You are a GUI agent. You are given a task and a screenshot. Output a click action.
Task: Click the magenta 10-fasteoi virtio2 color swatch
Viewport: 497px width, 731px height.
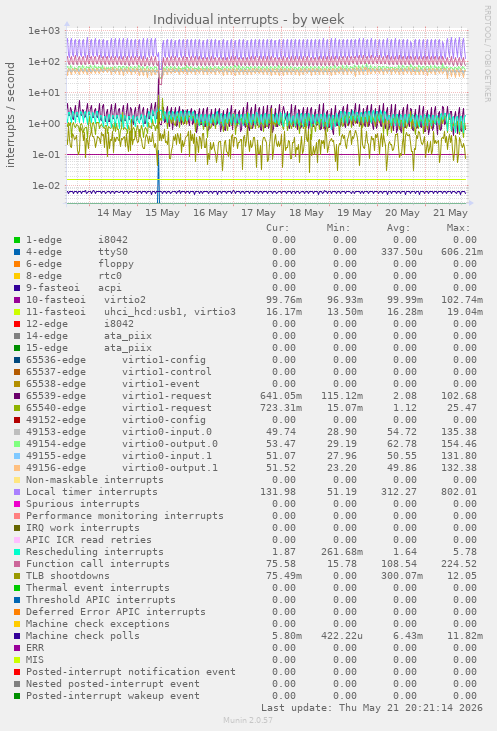pyautogui.click(x=17, y=300)
